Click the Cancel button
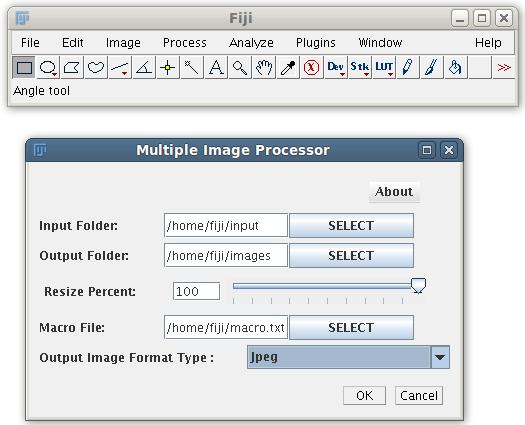 click(419, 396)
